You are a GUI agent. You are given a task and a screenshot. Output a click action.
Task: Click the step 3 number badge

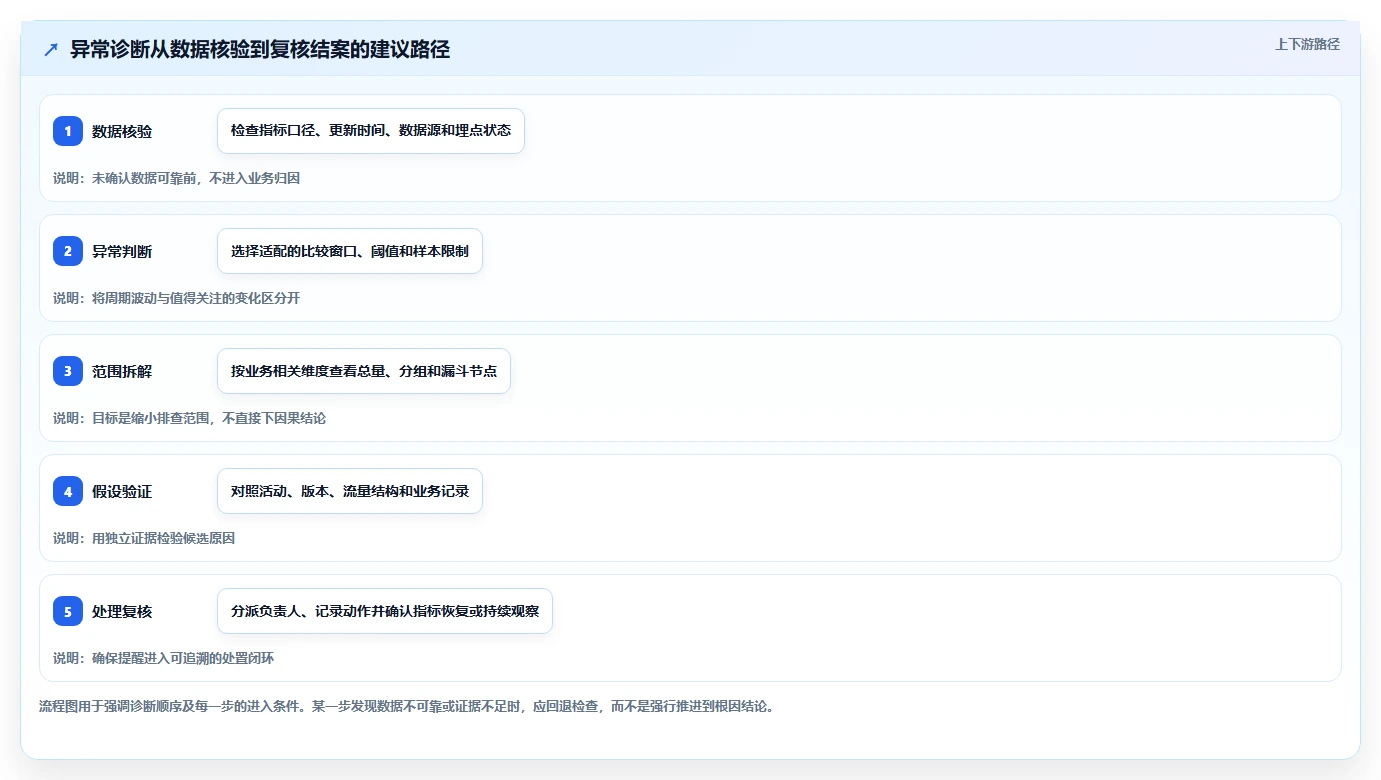68,371
